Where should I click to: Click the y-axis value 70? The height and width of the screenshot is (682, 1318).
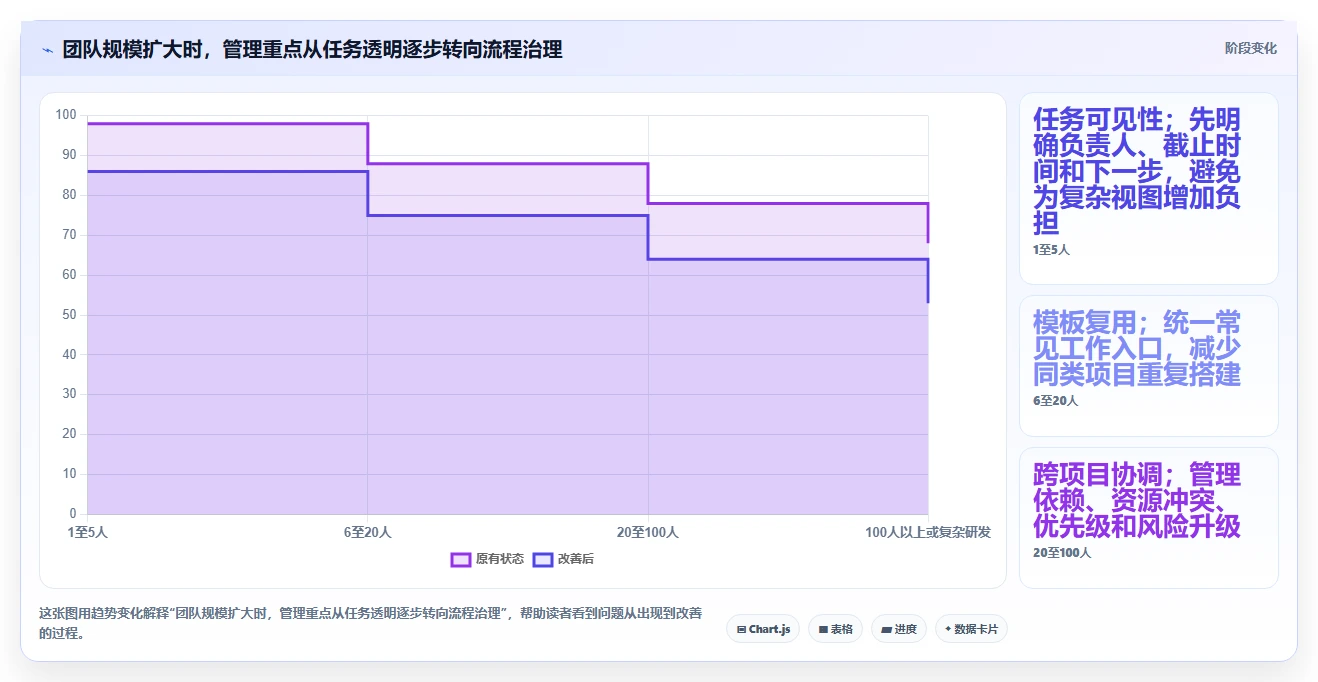tap(69, 235)
